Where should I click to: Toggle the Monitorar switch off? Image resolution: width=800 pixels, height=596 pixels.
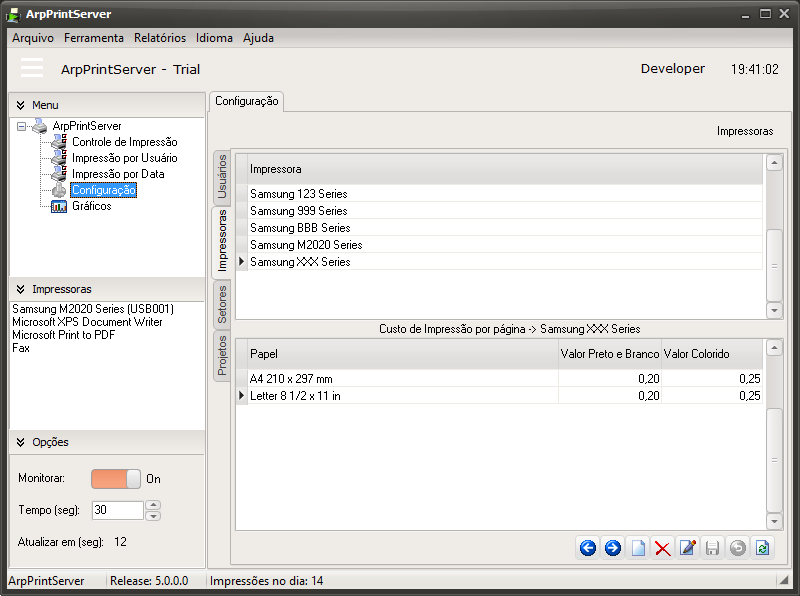click(x=116, y=479)
